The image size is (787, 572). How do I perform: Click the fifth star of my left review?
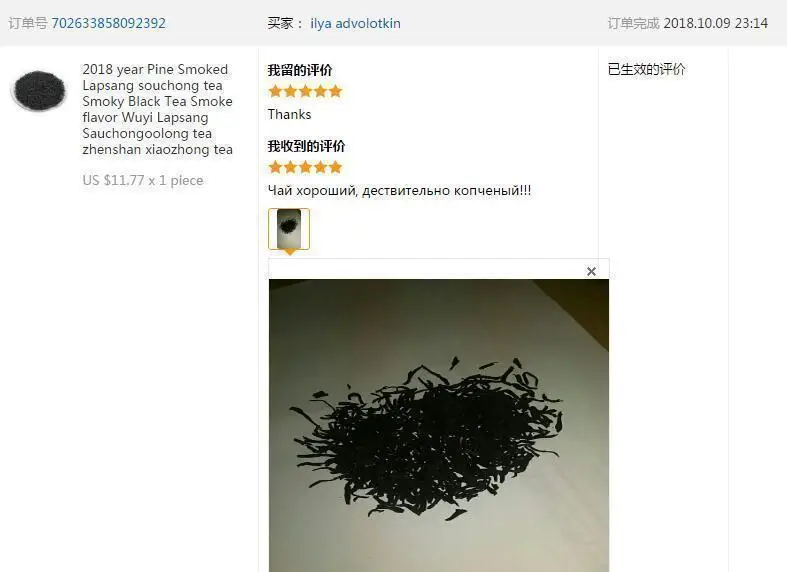pos(335,91)
